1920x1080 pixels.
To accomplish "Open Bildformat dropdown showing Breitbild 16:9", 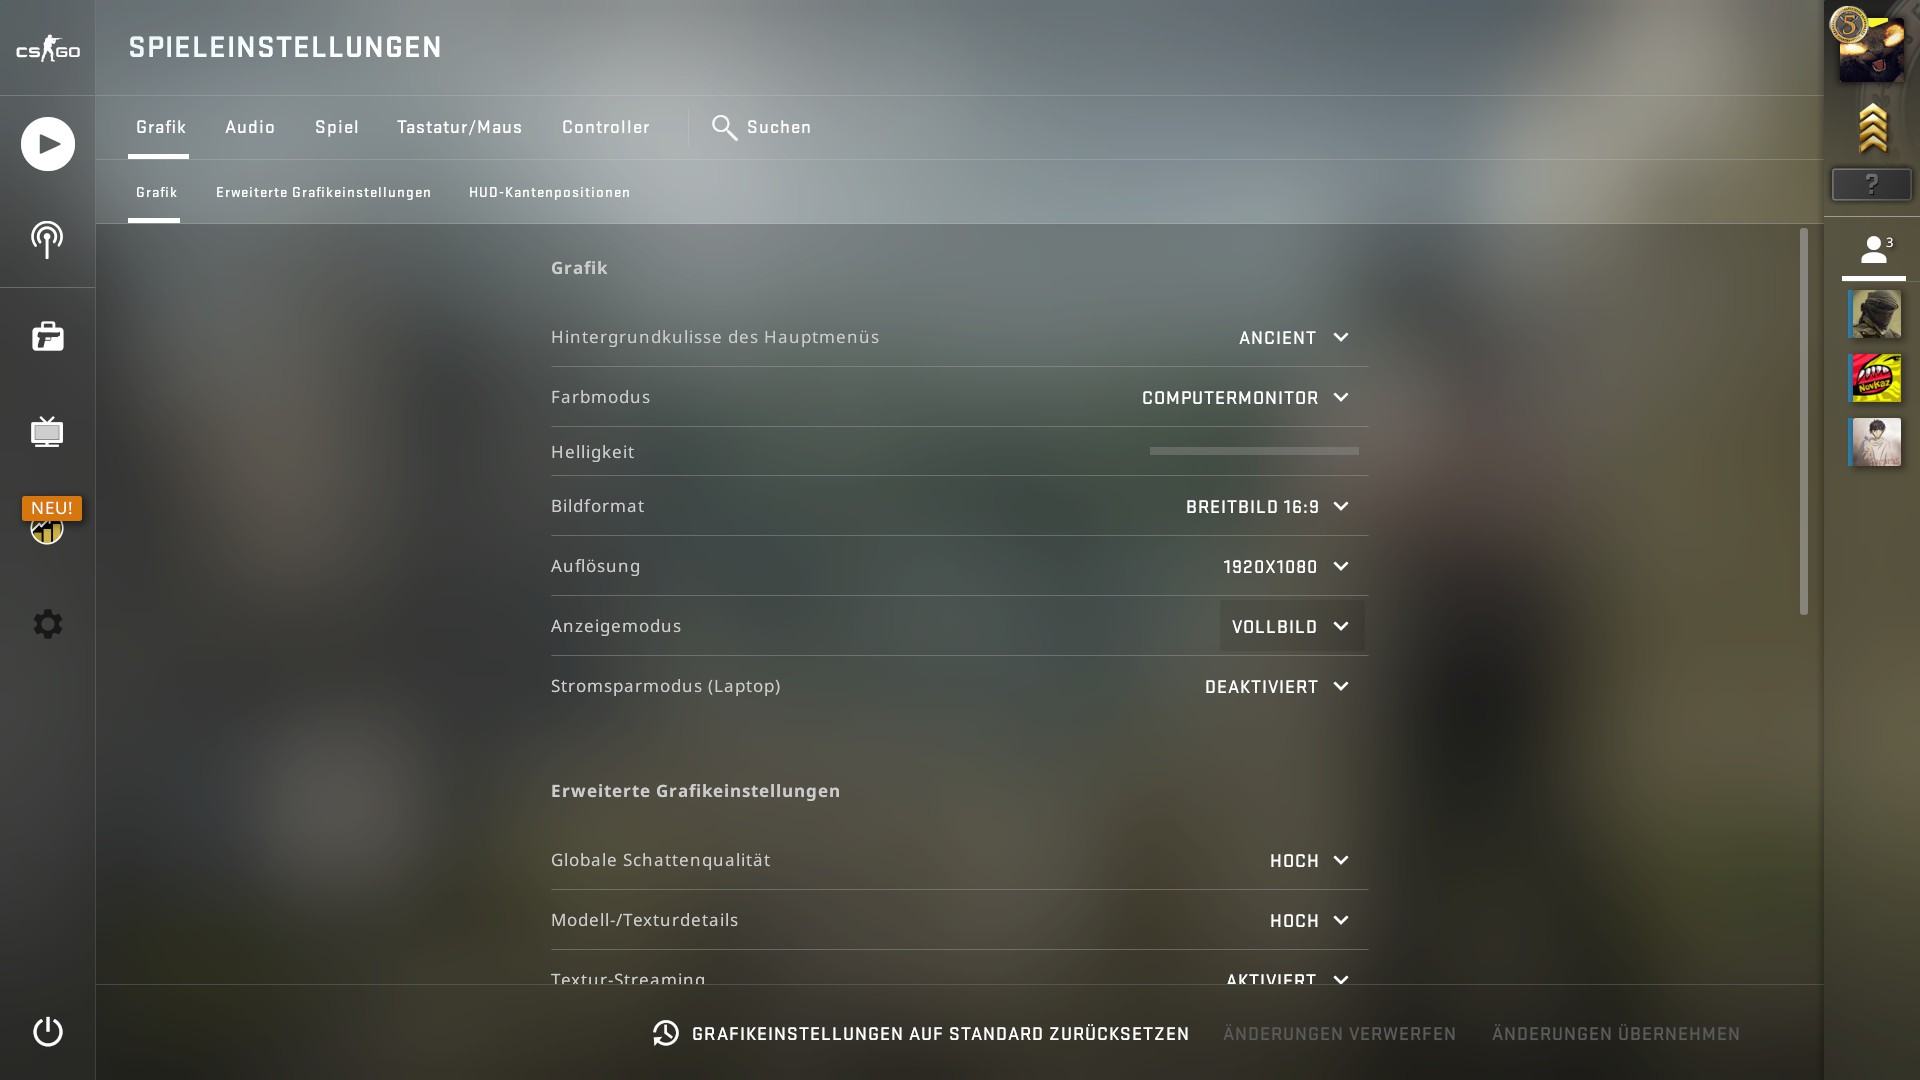I will (x=1268, y=507).
